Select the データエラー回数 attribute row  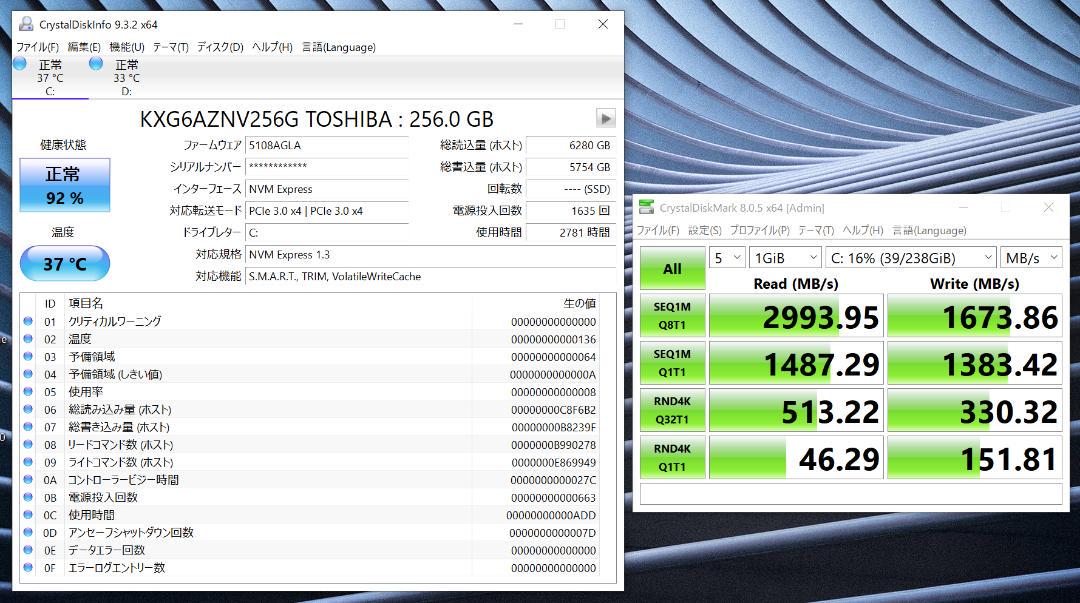point(310,550)
